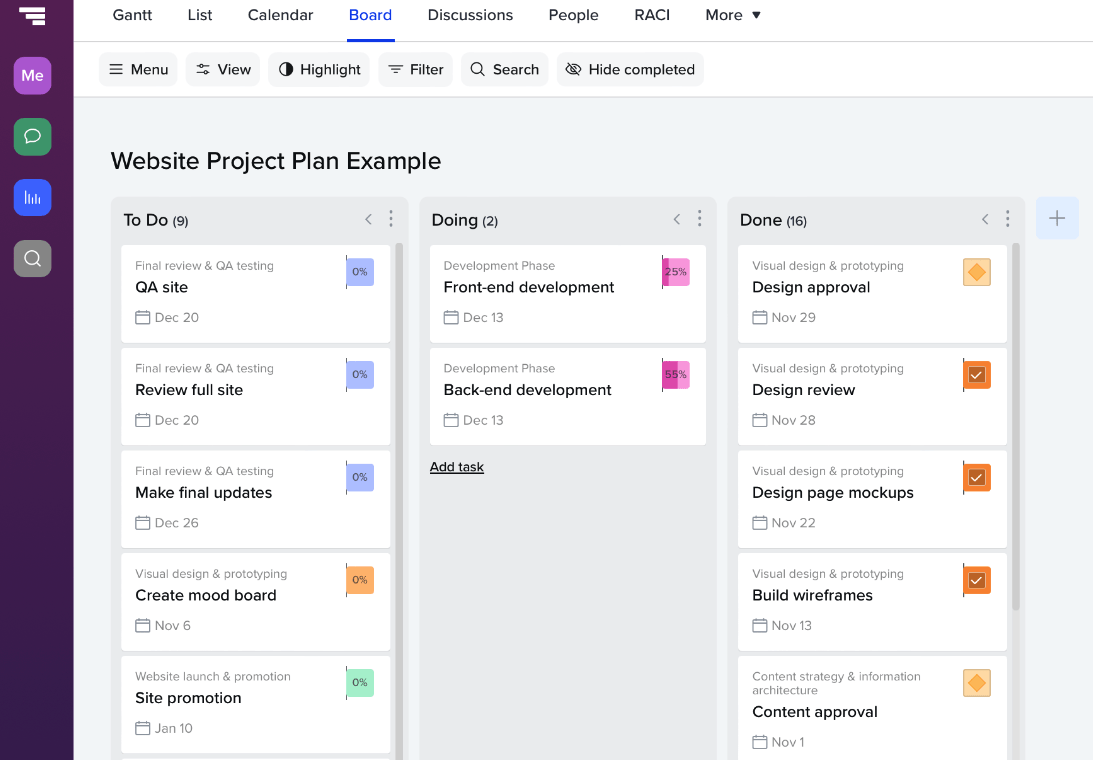Open the People tab

(x=573, y=15)
